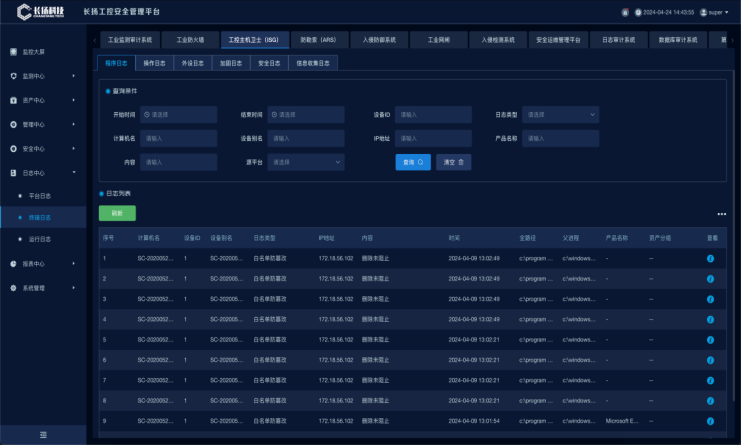This screenshot has height=445, width=741.
Task: Click the view info icon in row 1
Action: pos(710,258)
